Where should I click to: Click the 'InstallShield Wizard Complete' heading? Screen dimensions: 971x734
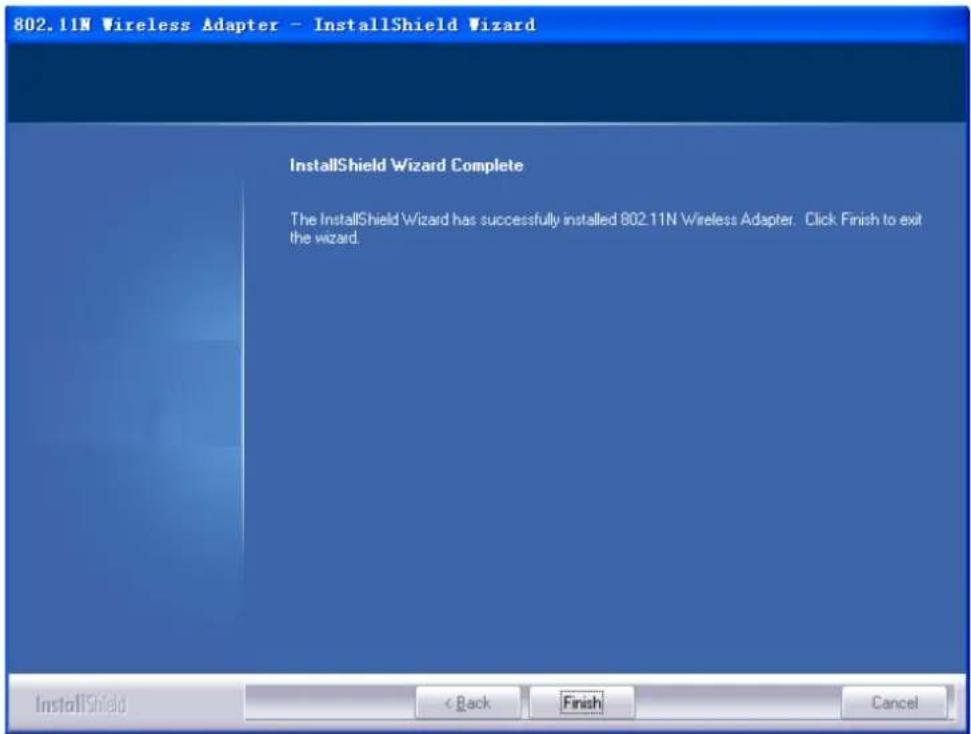(406, 165)
